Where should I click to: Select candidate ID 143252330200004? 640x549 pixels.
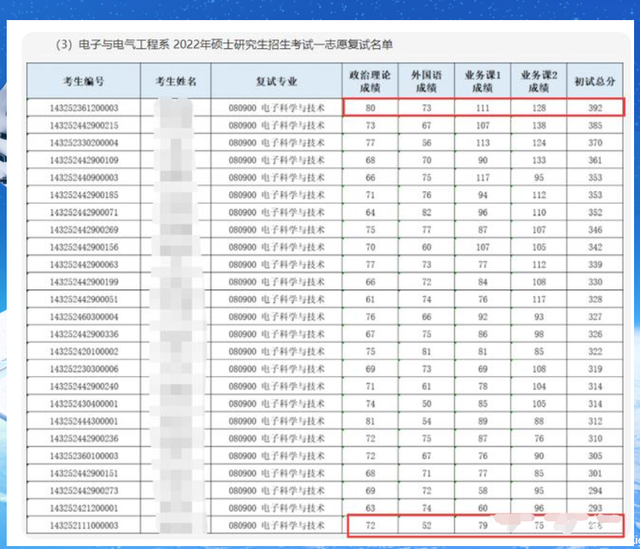coord(84,143)
